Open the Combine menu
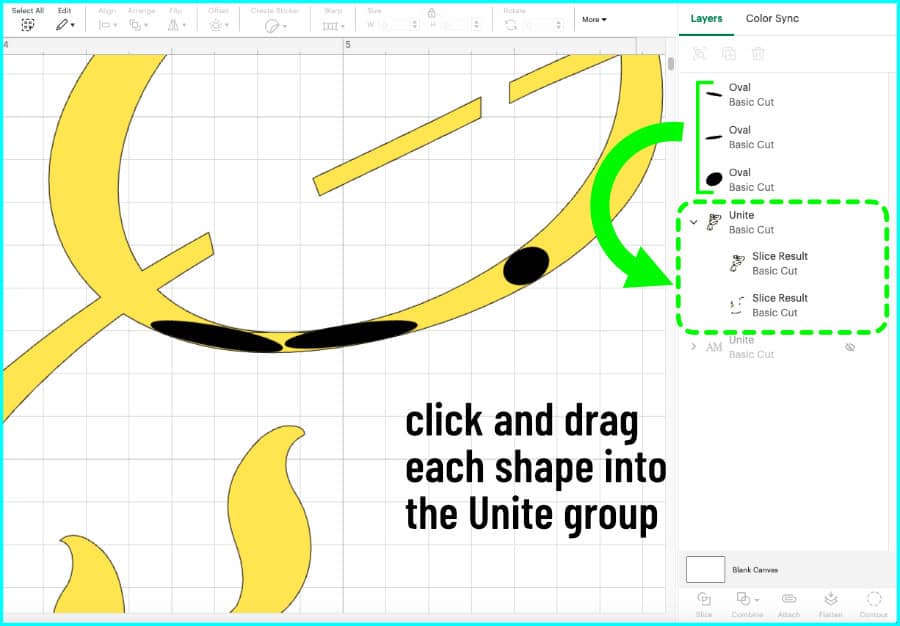900x626 pixels. (747, 604)
